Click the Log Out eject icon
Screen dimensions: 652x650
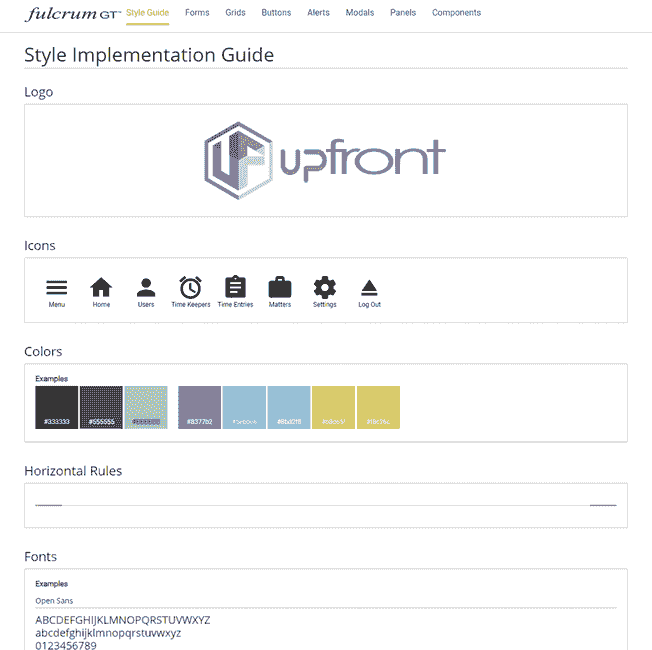[369, 288]
